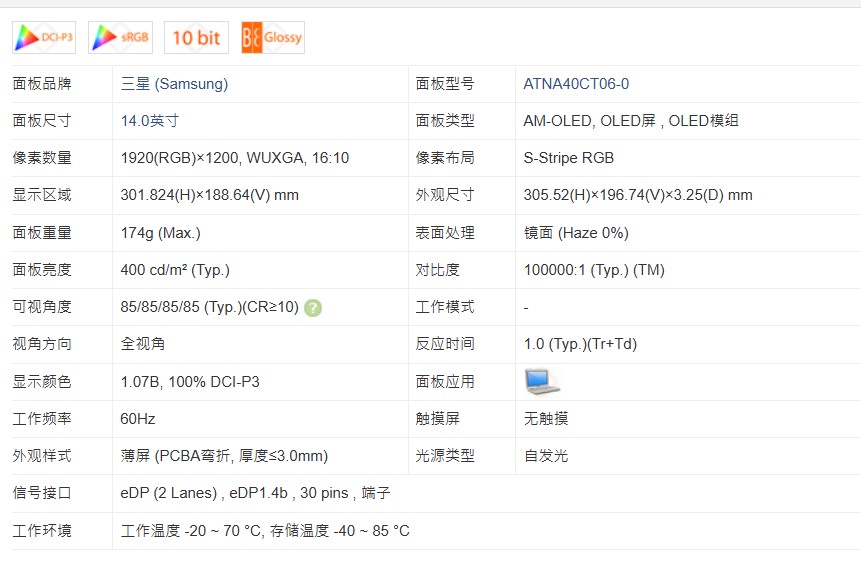Click the green question mark help icon
861x566 pixels.
point(313,307)
